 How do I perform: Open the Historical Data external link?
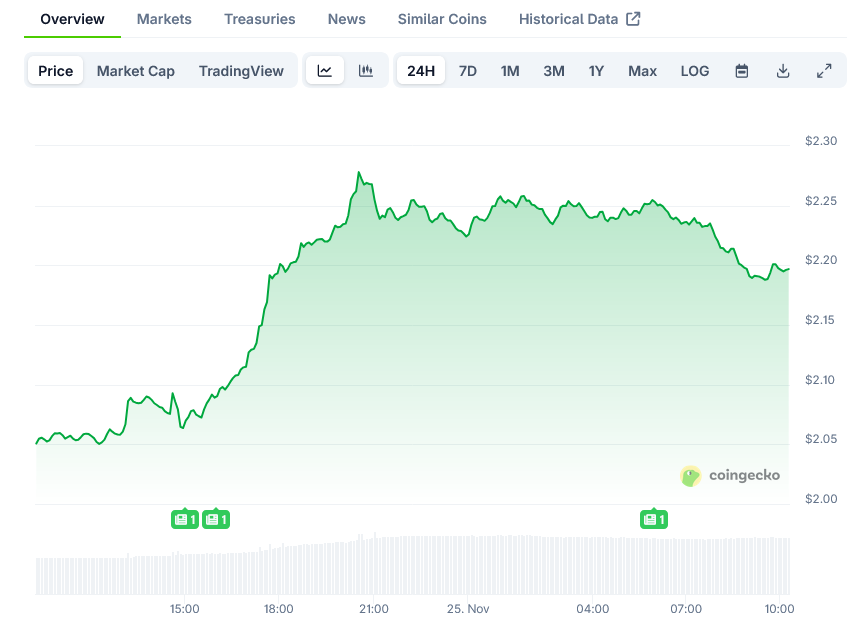click(x=579, y=19)
